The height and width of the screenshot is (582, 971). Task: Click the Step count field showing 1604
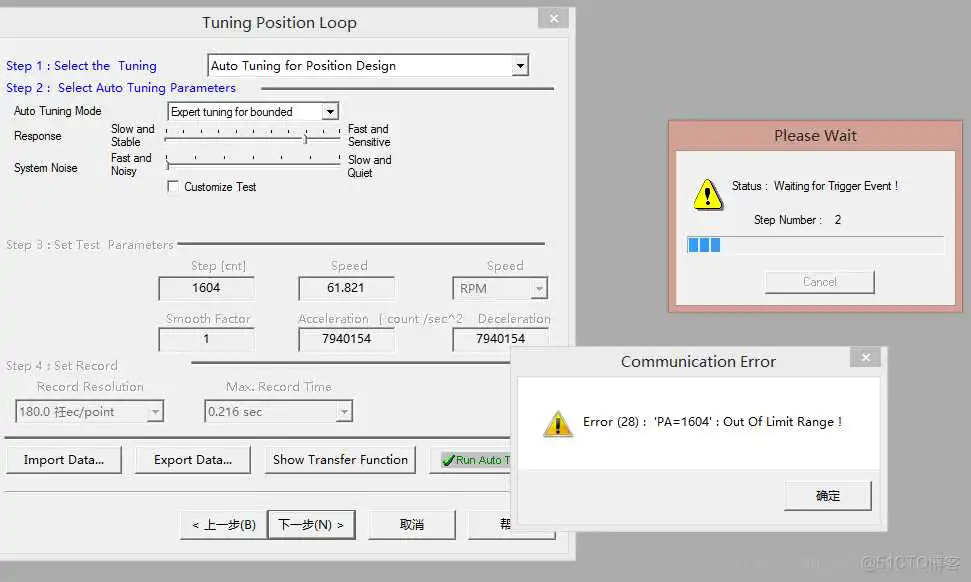pyautogui.click(x=206, y=288)
